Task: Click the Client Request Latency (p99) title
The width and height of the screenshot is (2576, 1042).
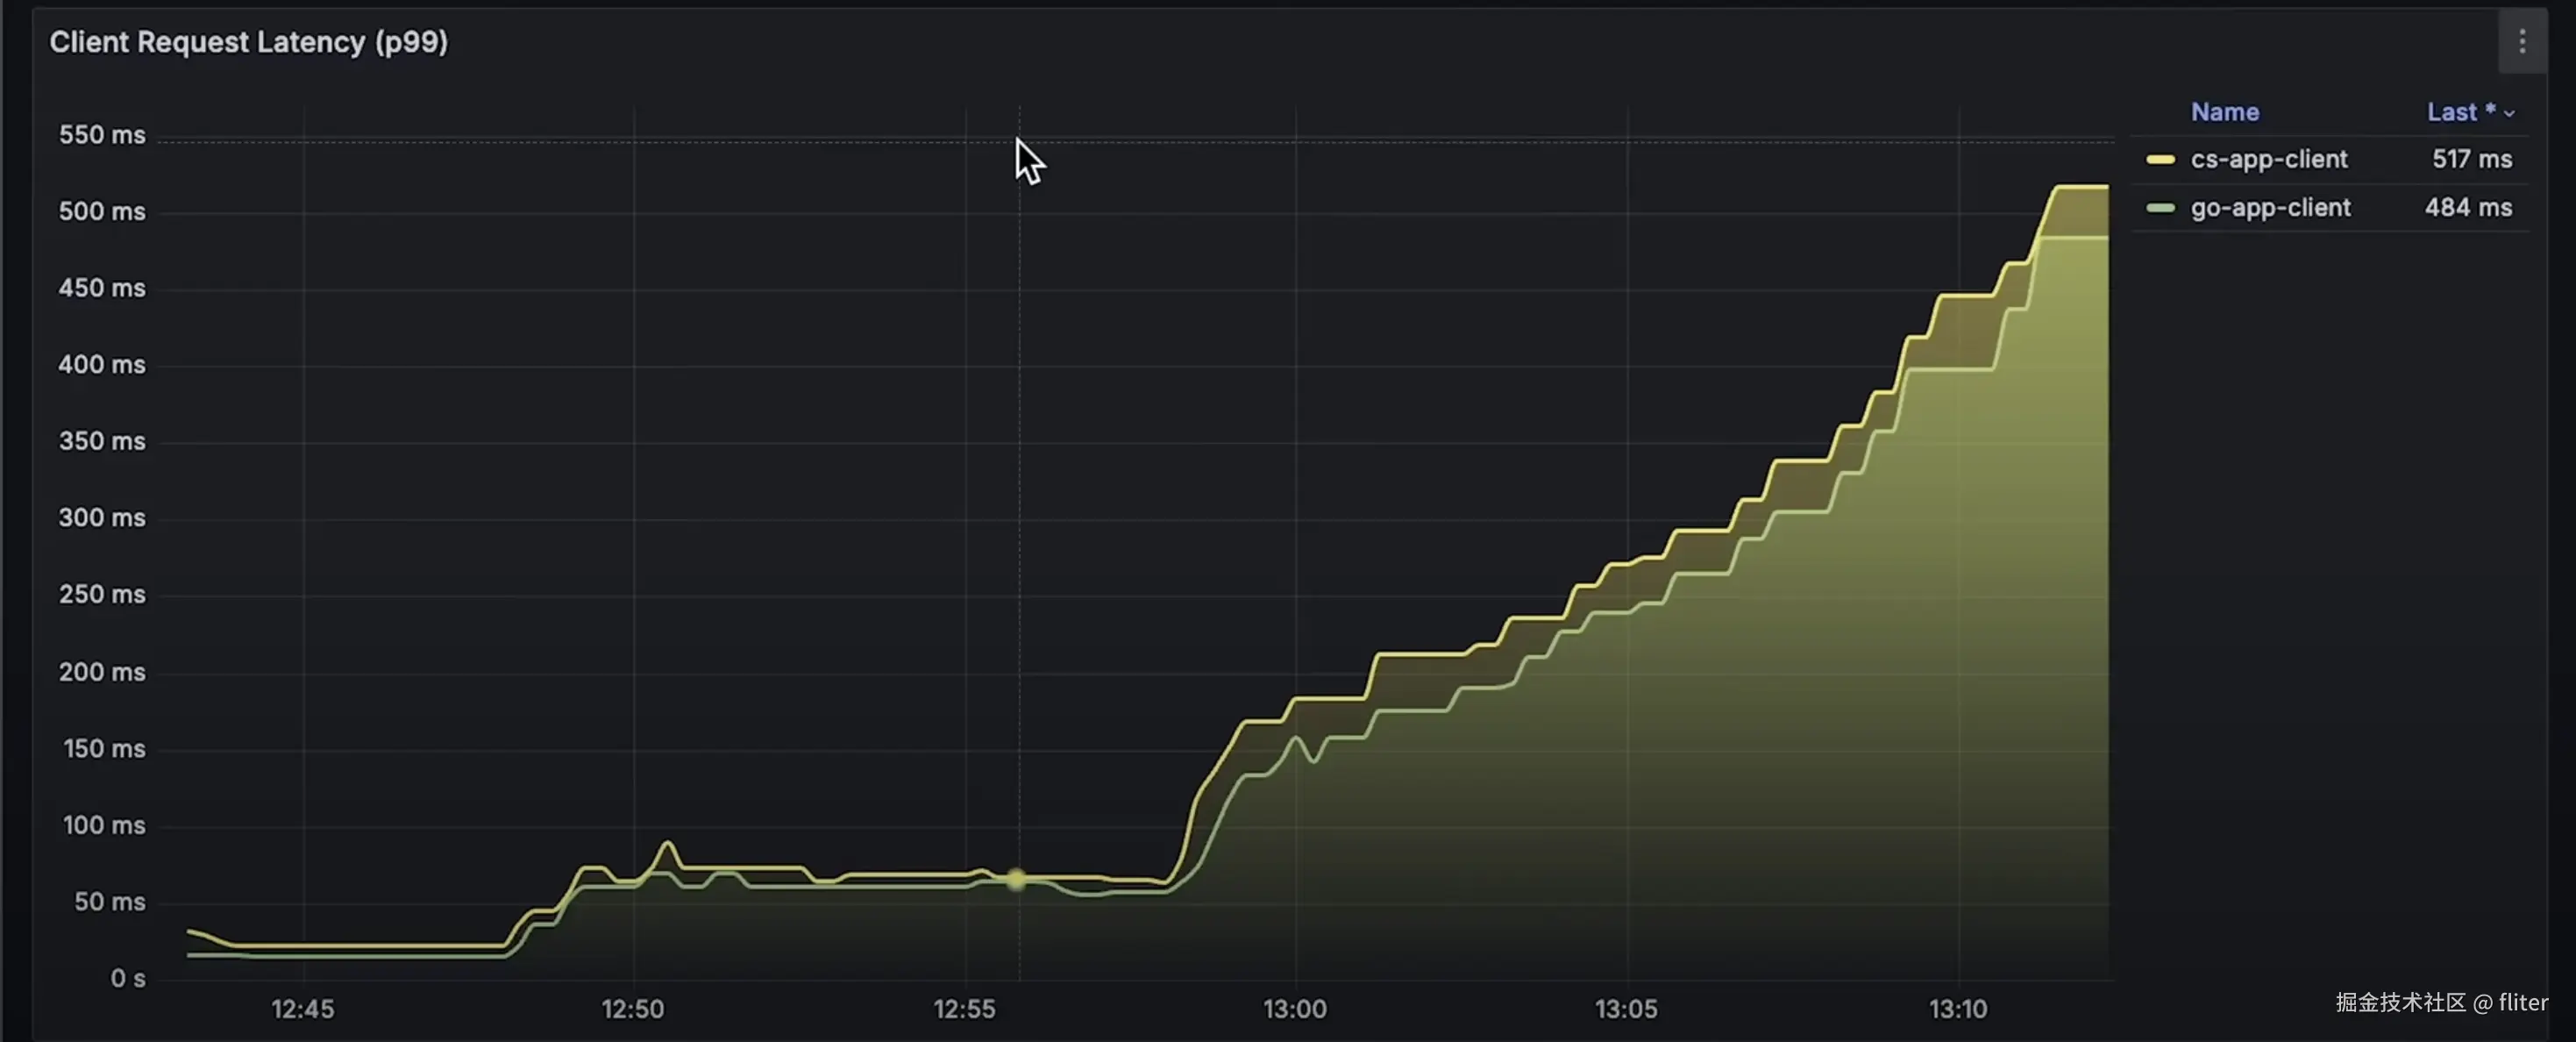Action: tap(248, 42)
